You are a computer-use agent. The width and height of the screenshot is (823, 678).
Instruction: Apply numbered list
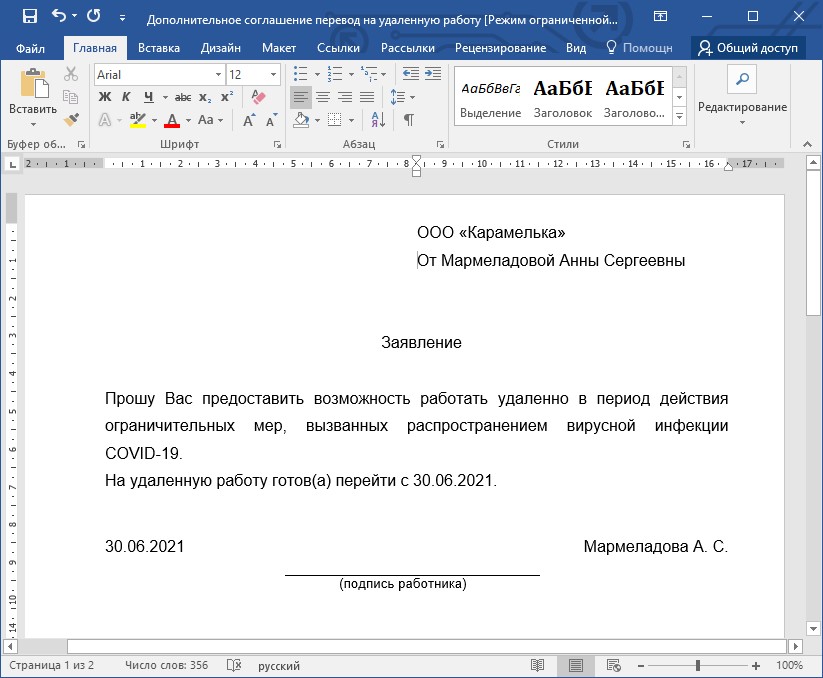pos(334,74)
